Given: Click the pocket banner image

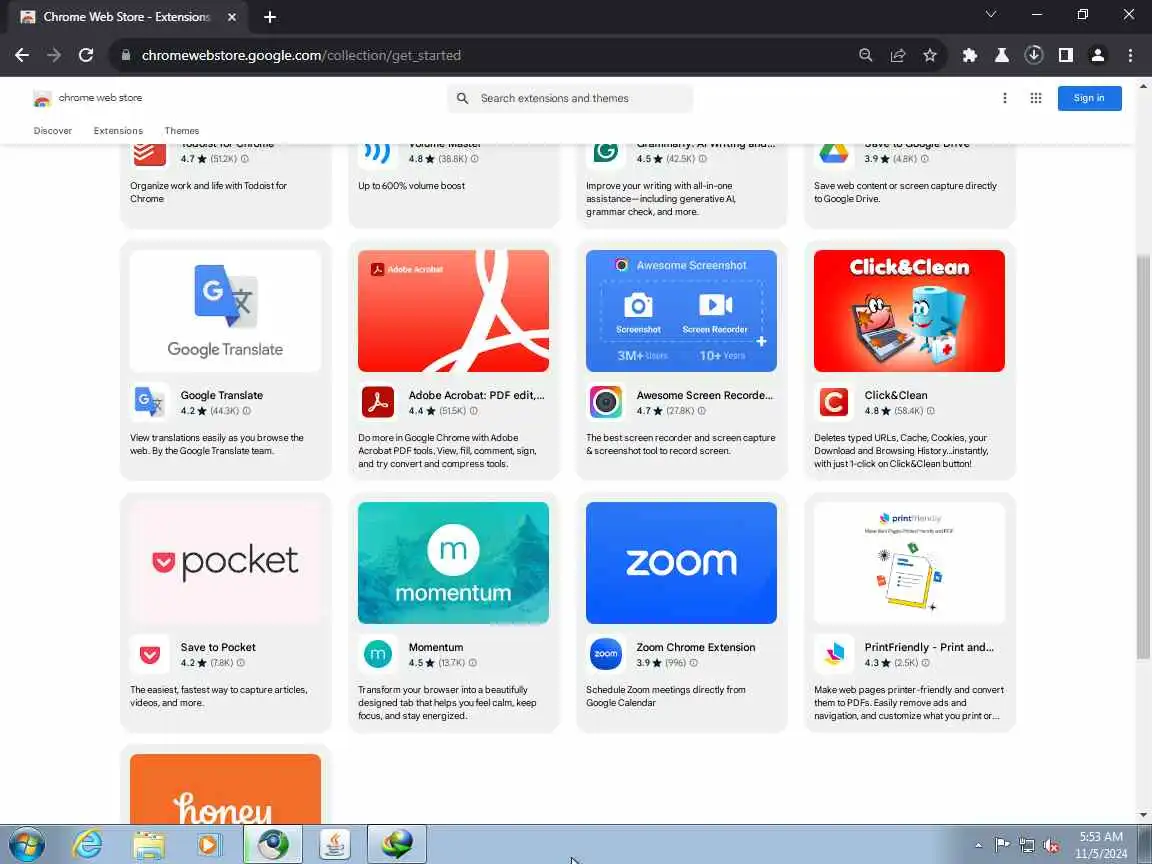Looking at the screenshot, I should click(x=226, y=563).
